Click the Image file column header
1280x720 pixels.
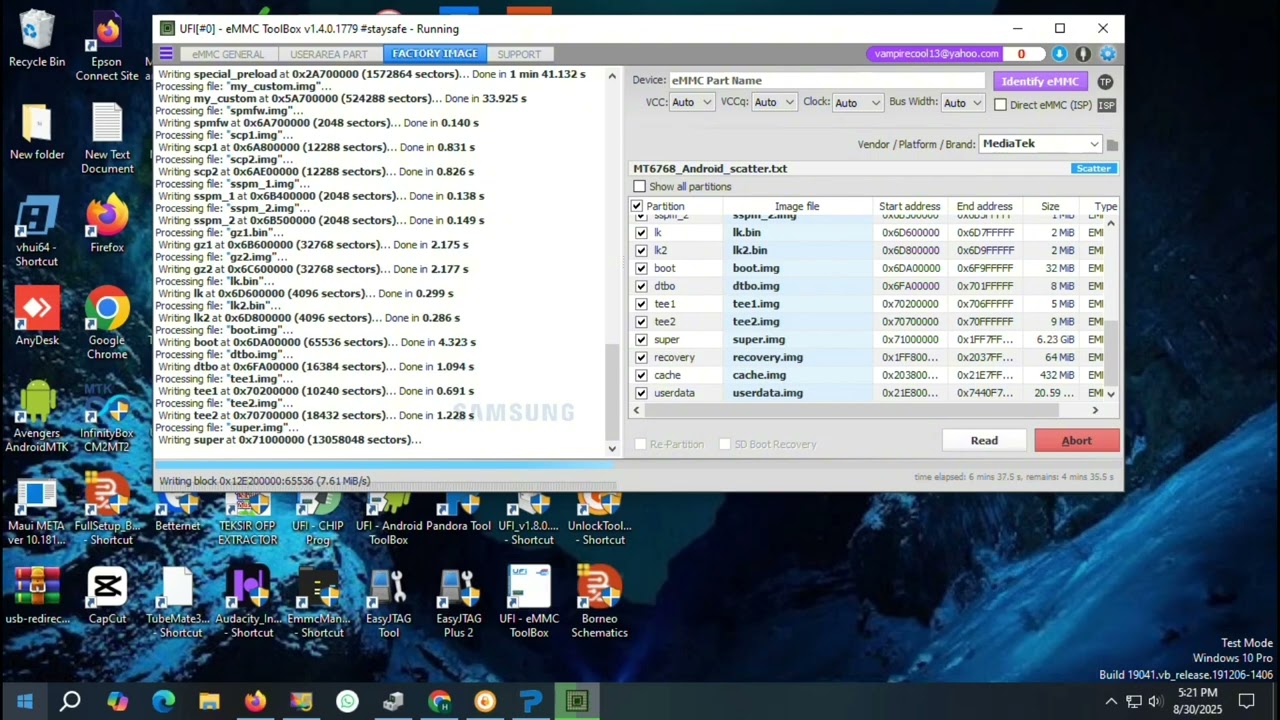[797, 207]
